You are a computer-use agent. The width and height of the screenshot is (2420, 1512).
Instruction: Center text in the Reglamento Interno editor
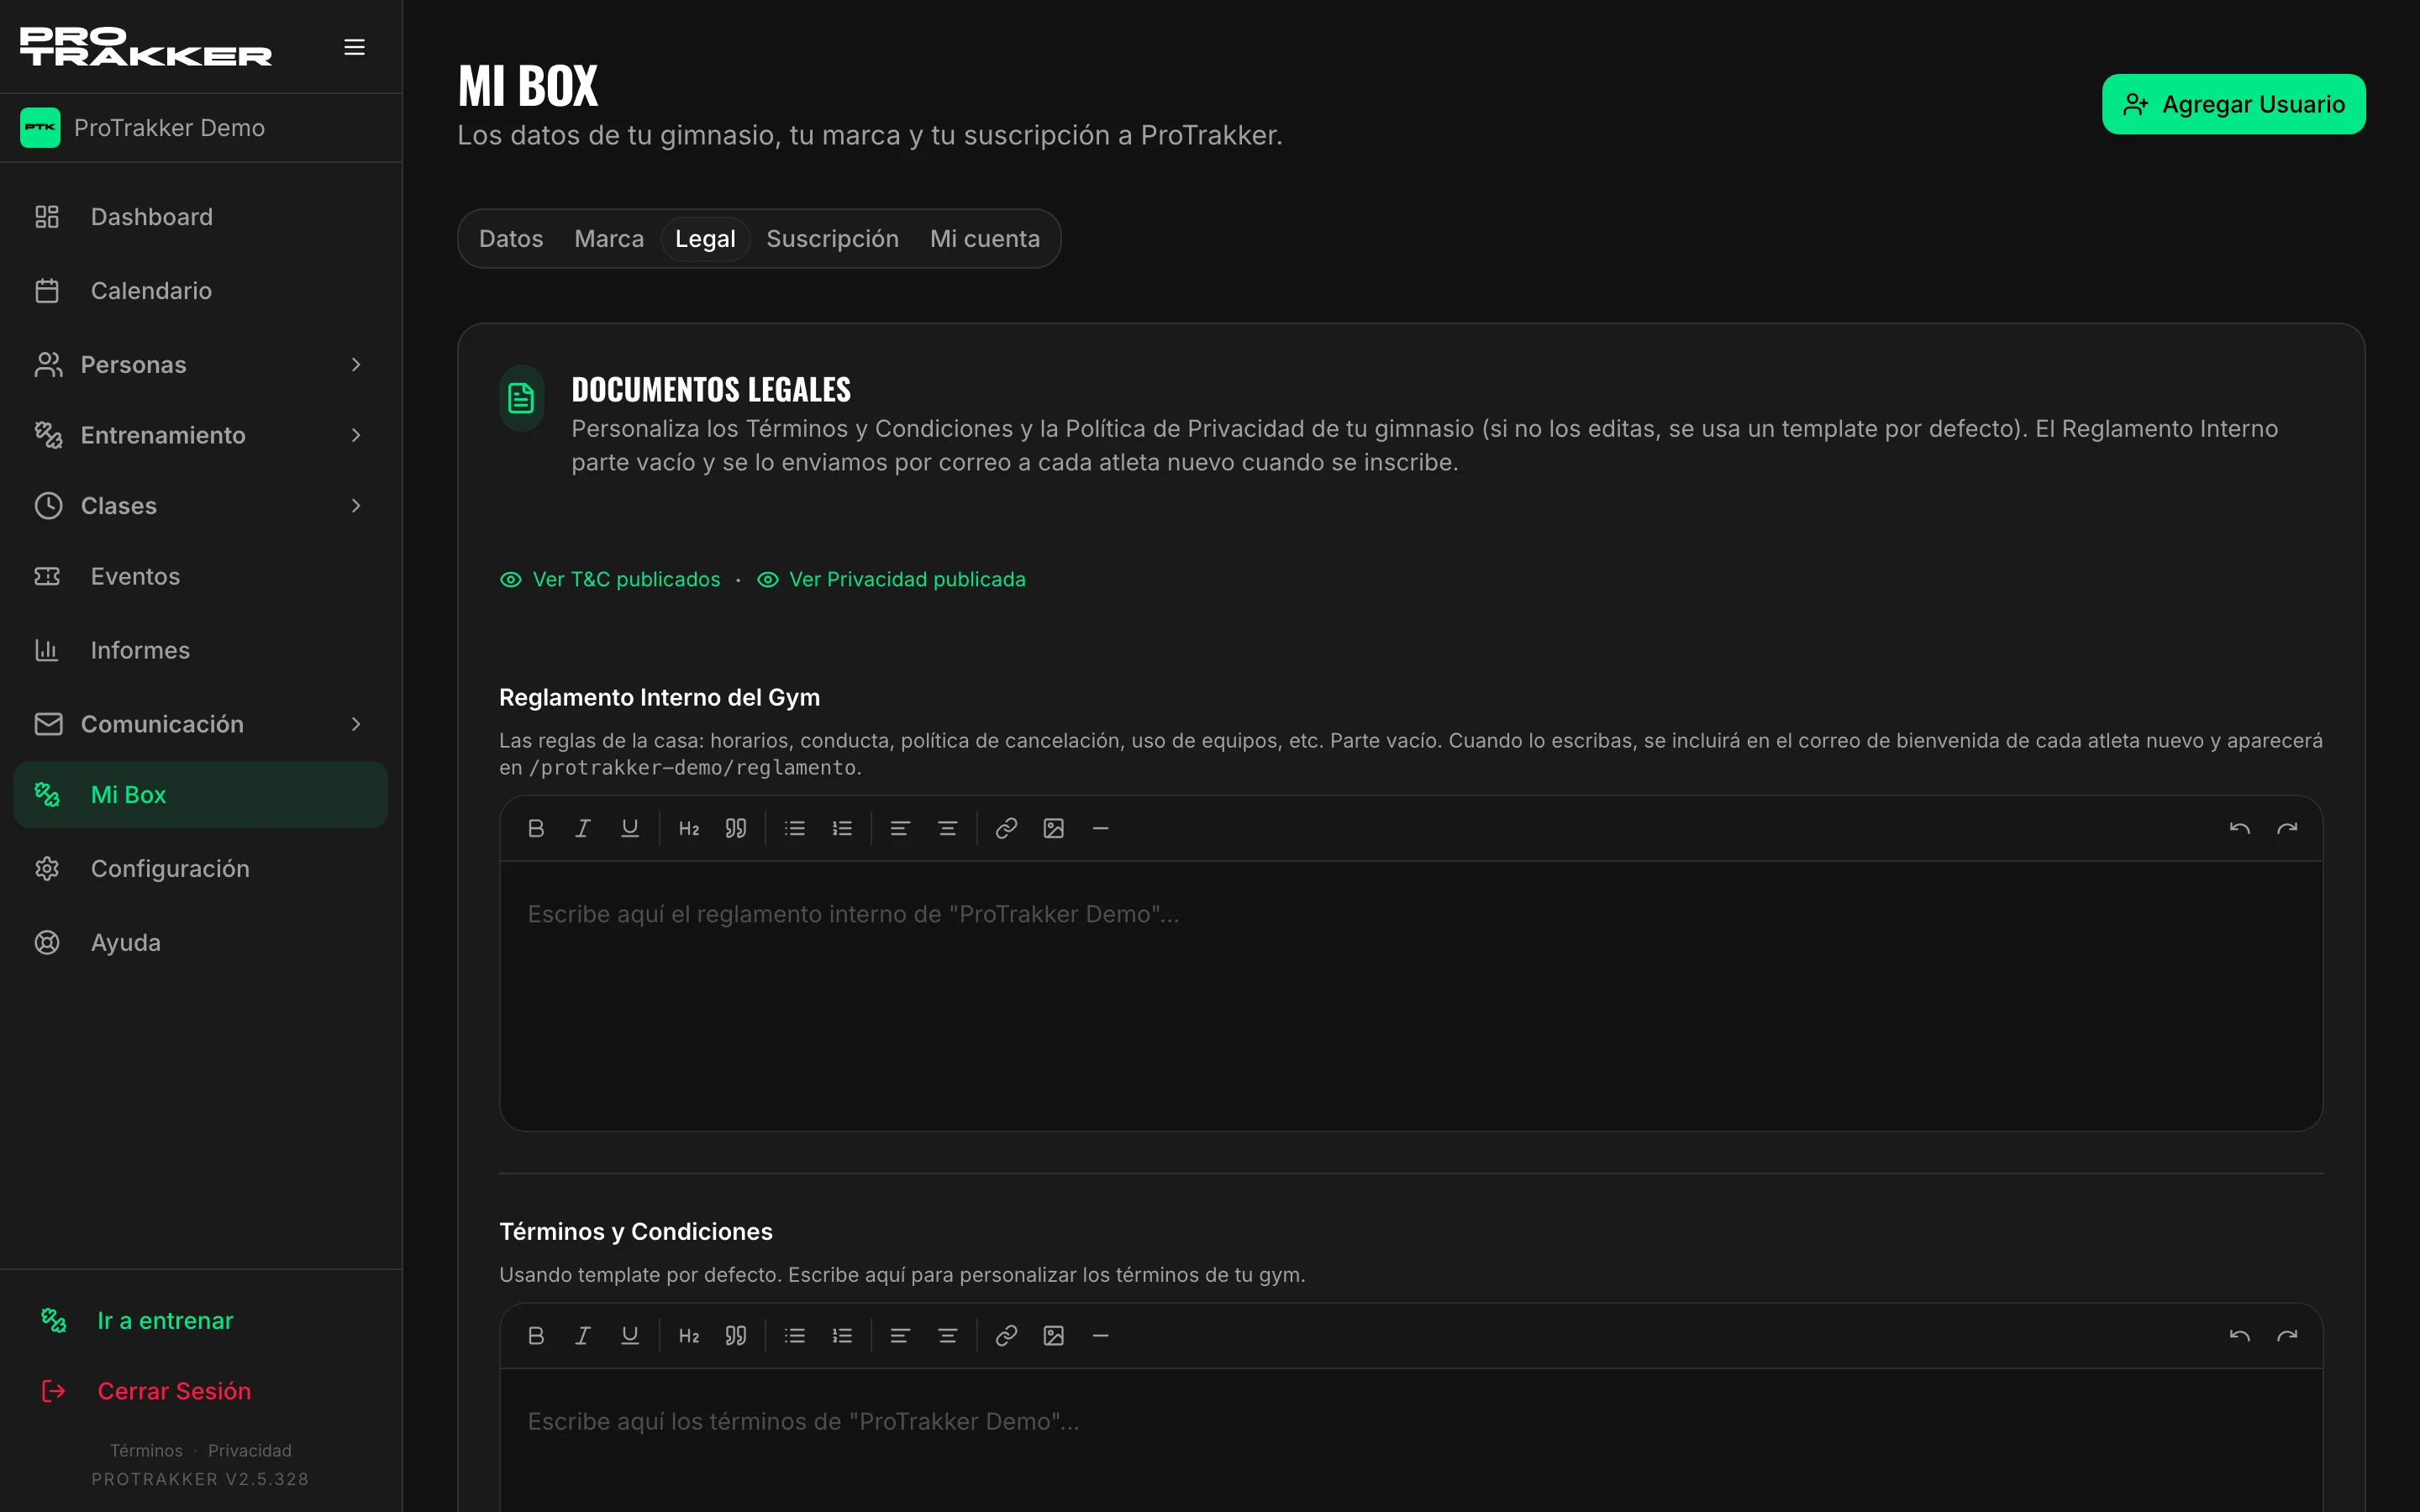pyautogui.click(x=947, y=828)
